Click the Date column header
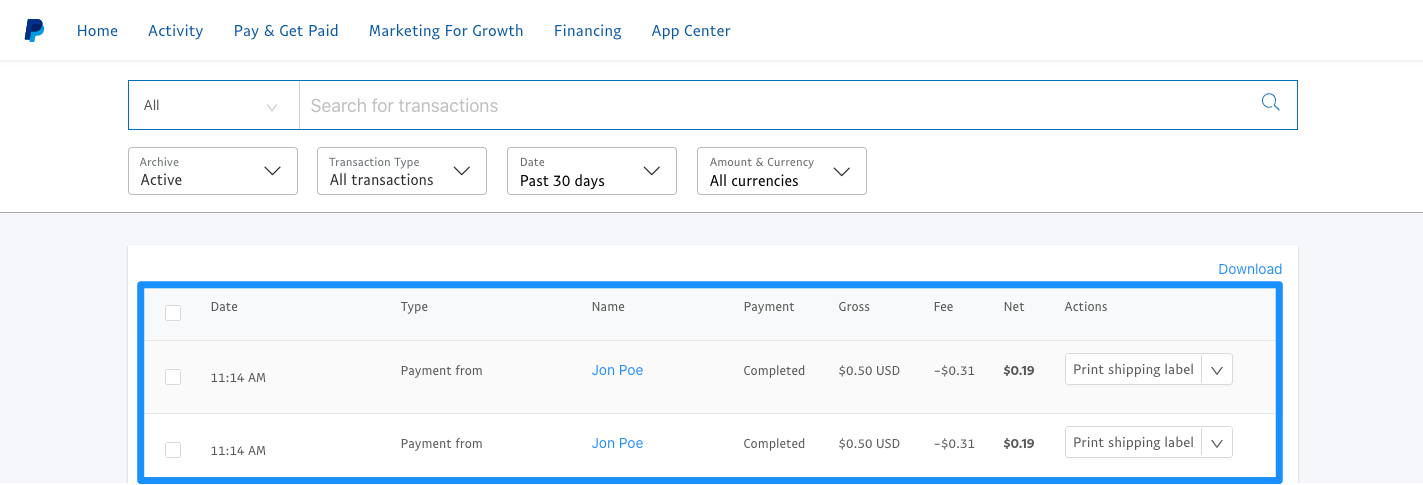The width and height of the screenshot is (1423, 485). click(224, 307)
